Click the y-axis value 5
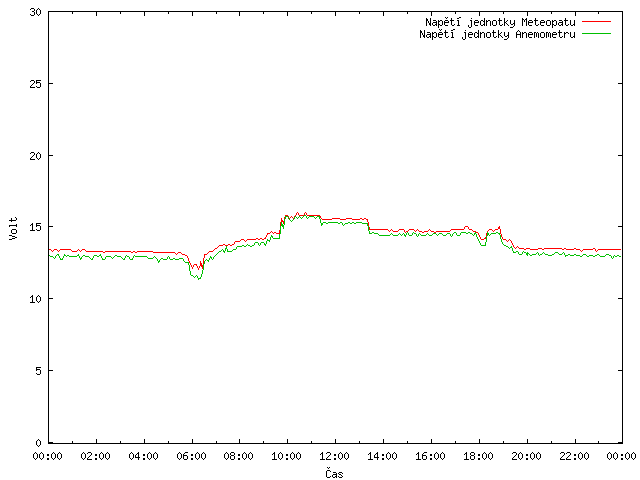Image resolution: width=640 pixels, height=480 pixels. click(38, 371)
